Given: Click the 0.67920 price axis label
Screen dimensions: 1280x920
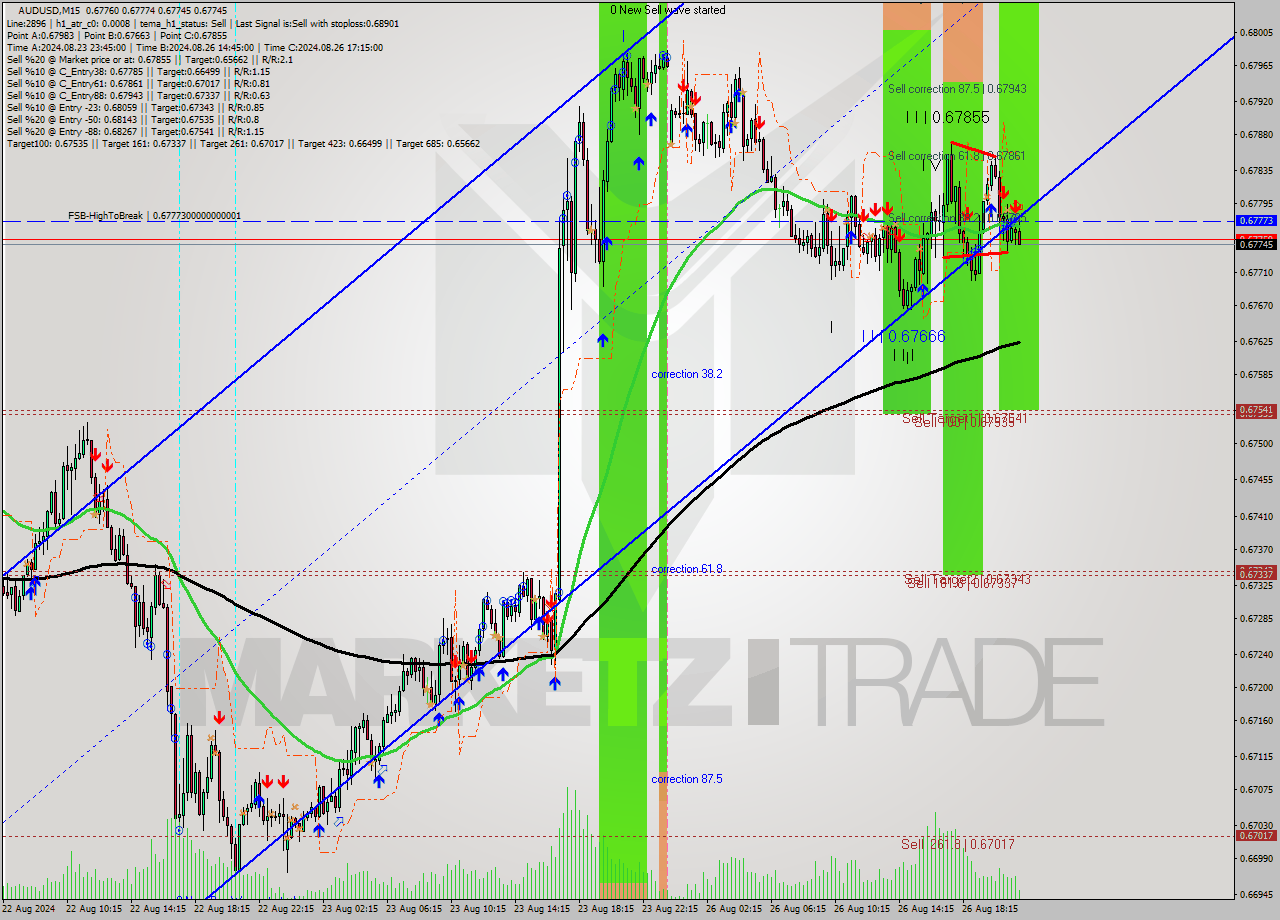Looking at the screenshot, I should 1256,101.
